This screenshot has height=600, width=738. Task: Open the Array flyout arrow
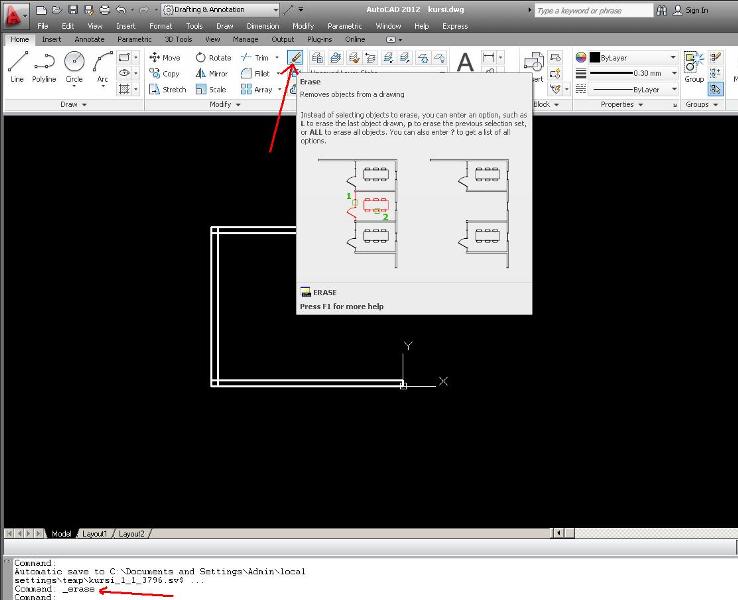280,89
